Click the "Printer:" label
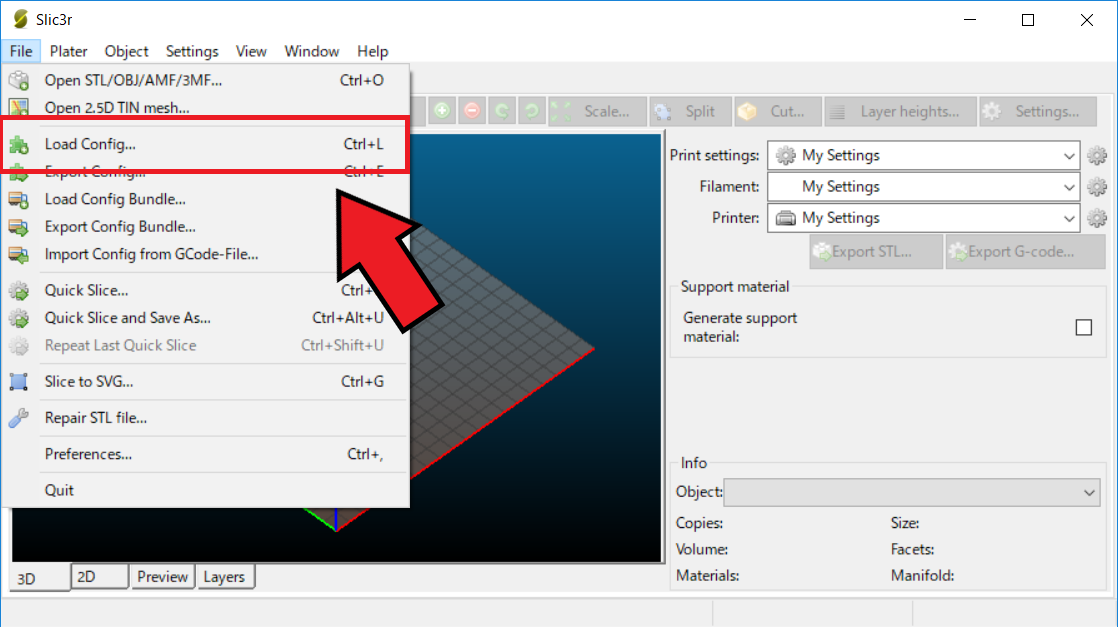 [x=736, y=218]
